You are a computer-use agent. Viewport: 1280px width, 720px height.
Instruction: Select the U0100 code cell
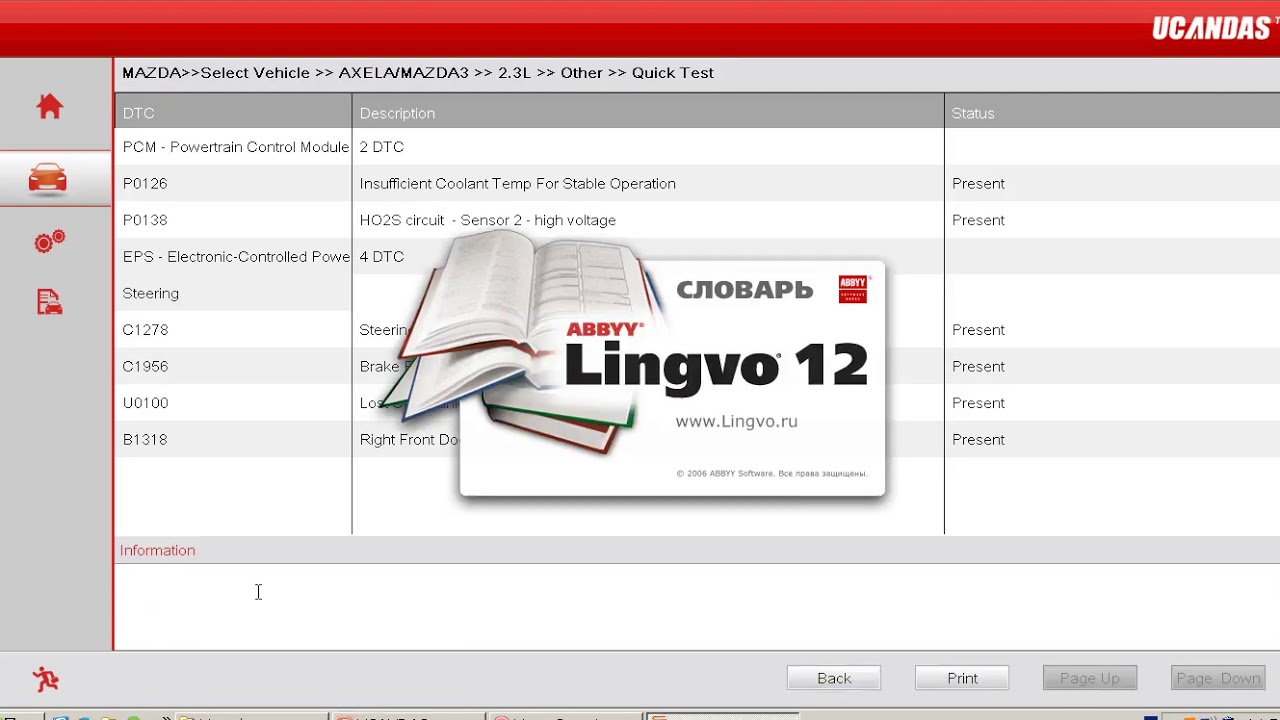(x=145, y=403)
